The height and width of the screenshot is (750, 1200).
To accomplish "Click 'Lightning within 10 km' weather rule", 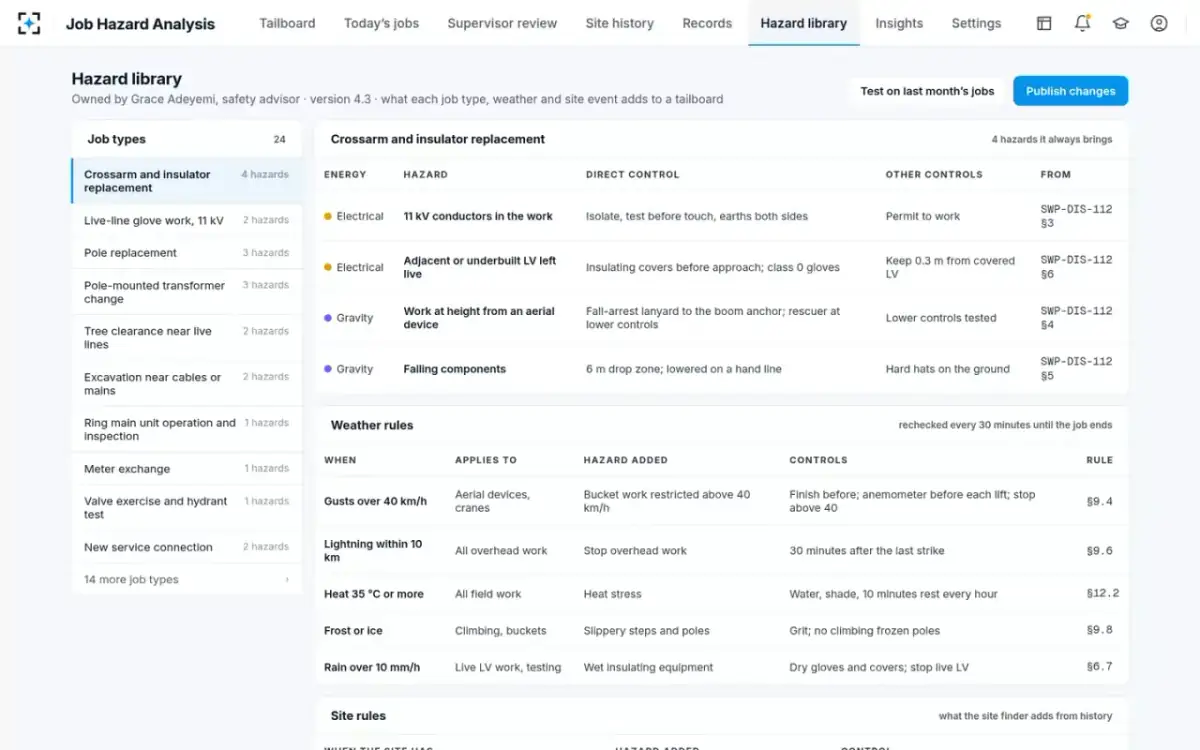I will pyautogui.click(x=373, y=551).
